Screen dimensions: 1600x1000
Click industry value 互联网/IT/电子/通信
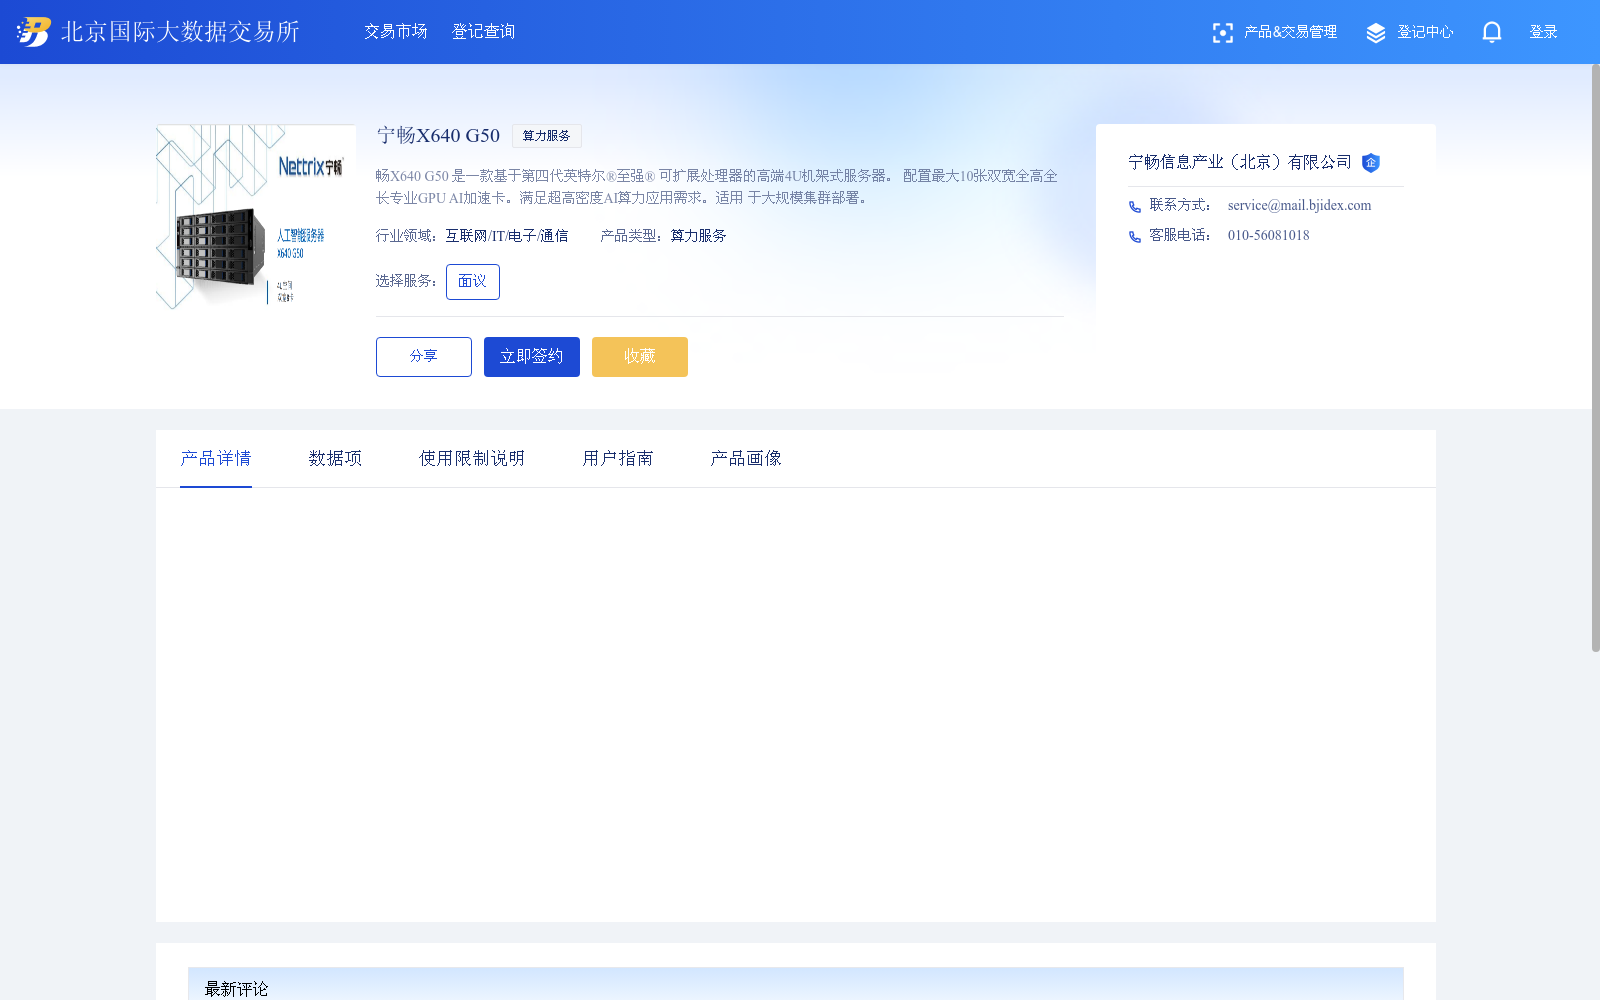[x=507, y=236]
